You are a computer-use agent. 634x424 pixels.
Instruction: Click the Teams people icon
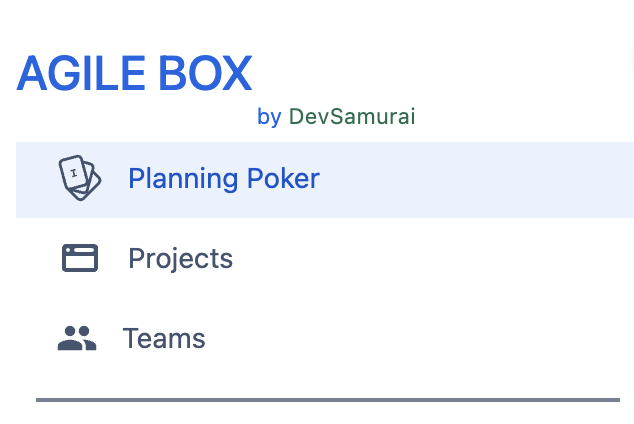(77, 339)
